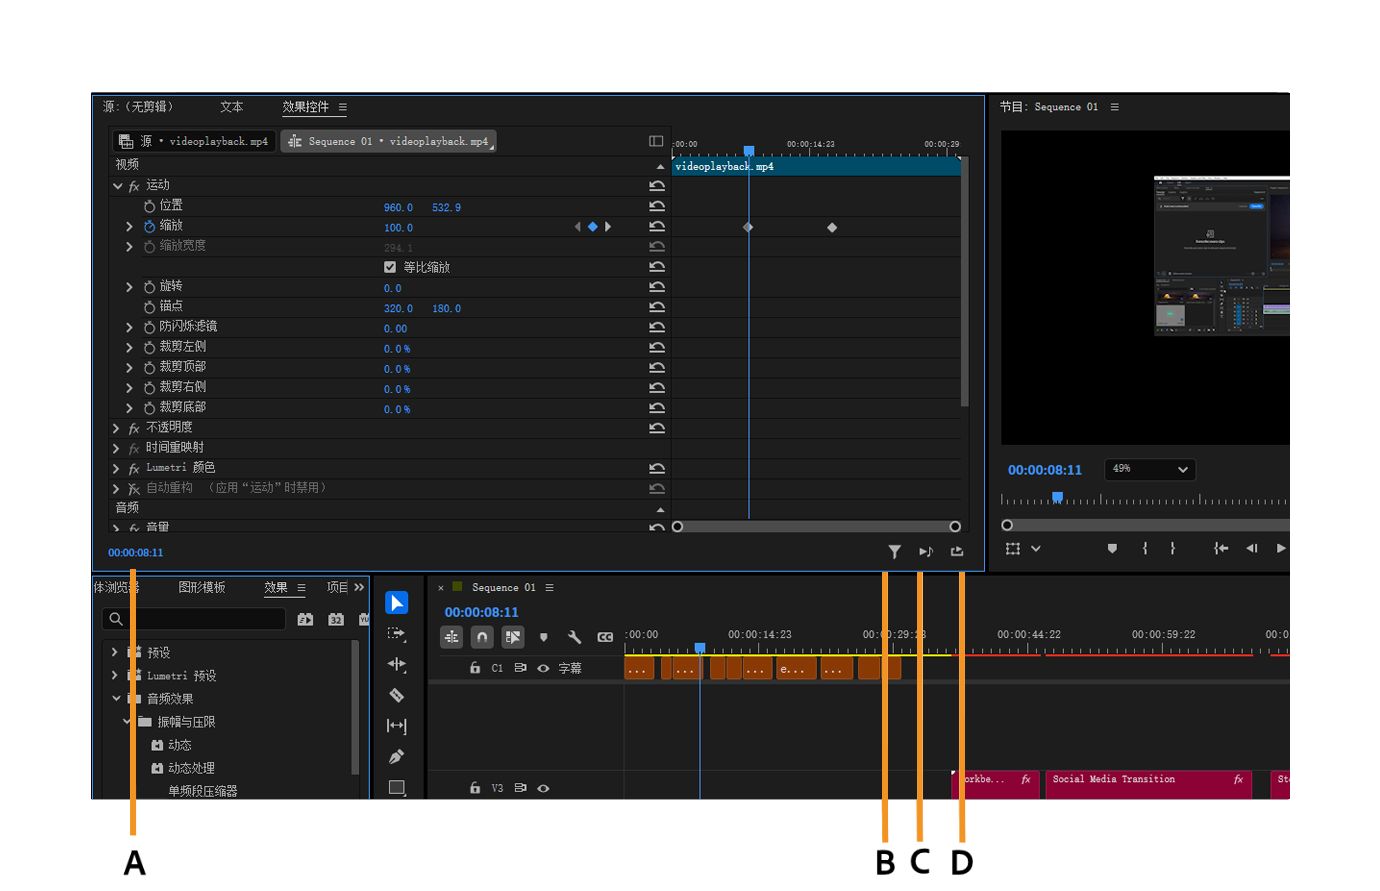Image resolution: width=1380 pixels, height=891 pixels.
Task: Click the arrow-box icon beside the play-audio icon
Action: pos(957,551)
